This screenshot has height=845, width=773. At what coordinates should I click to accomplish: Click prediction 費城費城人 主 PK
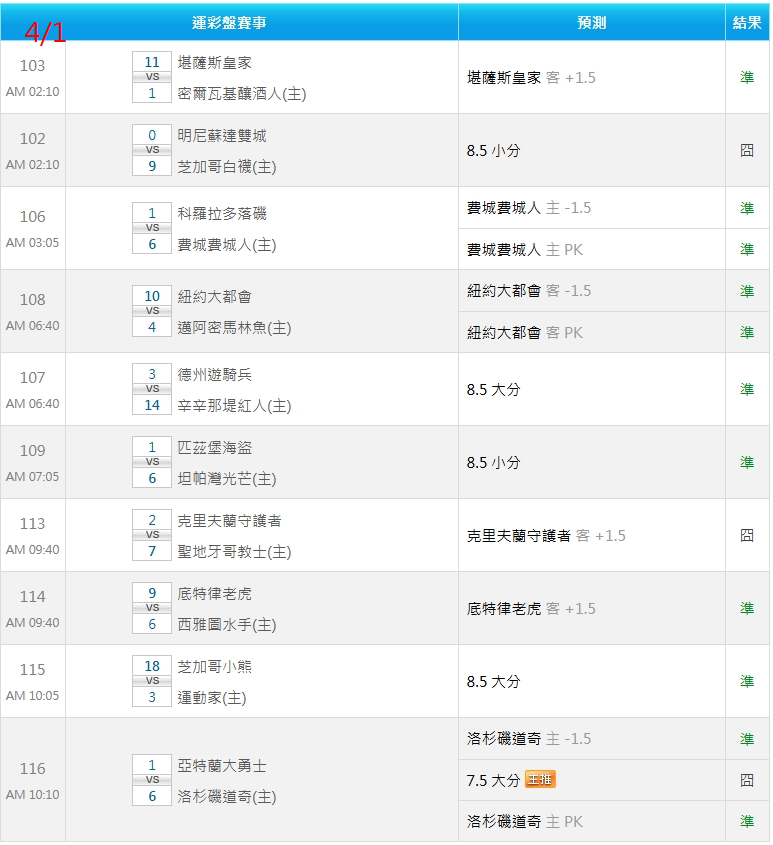pos(524,250)
